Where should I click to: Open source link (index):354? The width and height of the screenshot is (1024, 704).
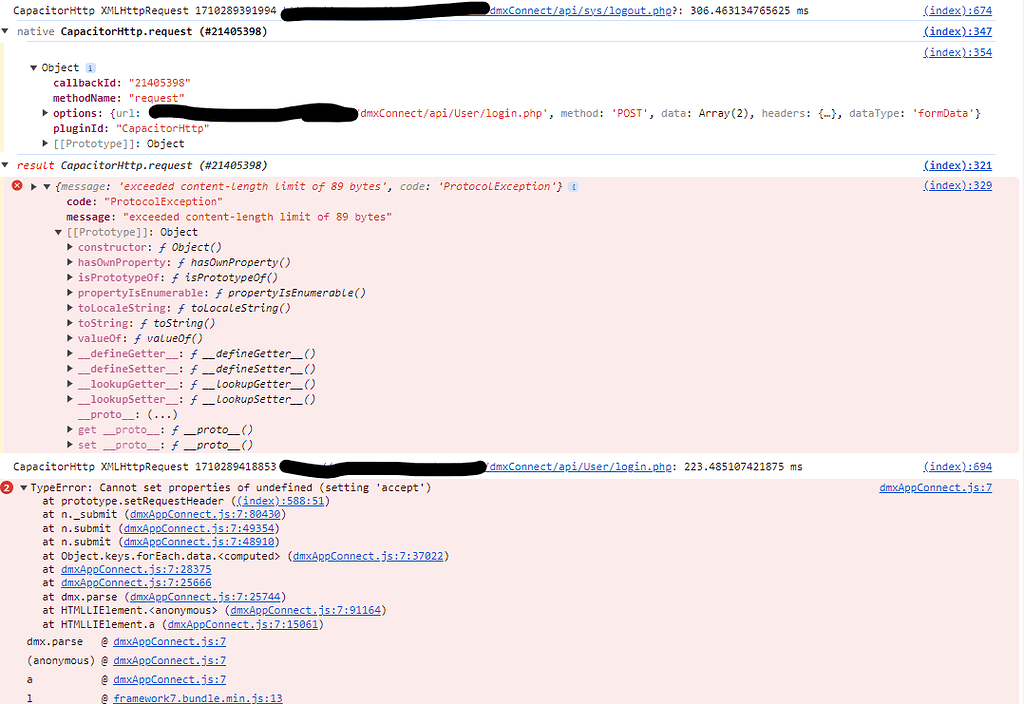coord(957,52)
